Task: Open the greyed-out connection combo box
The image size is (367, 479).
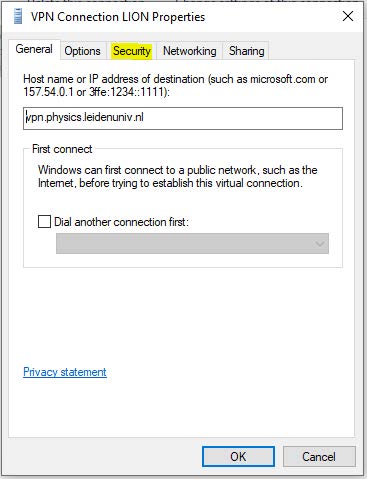Action: pos(192,244)
